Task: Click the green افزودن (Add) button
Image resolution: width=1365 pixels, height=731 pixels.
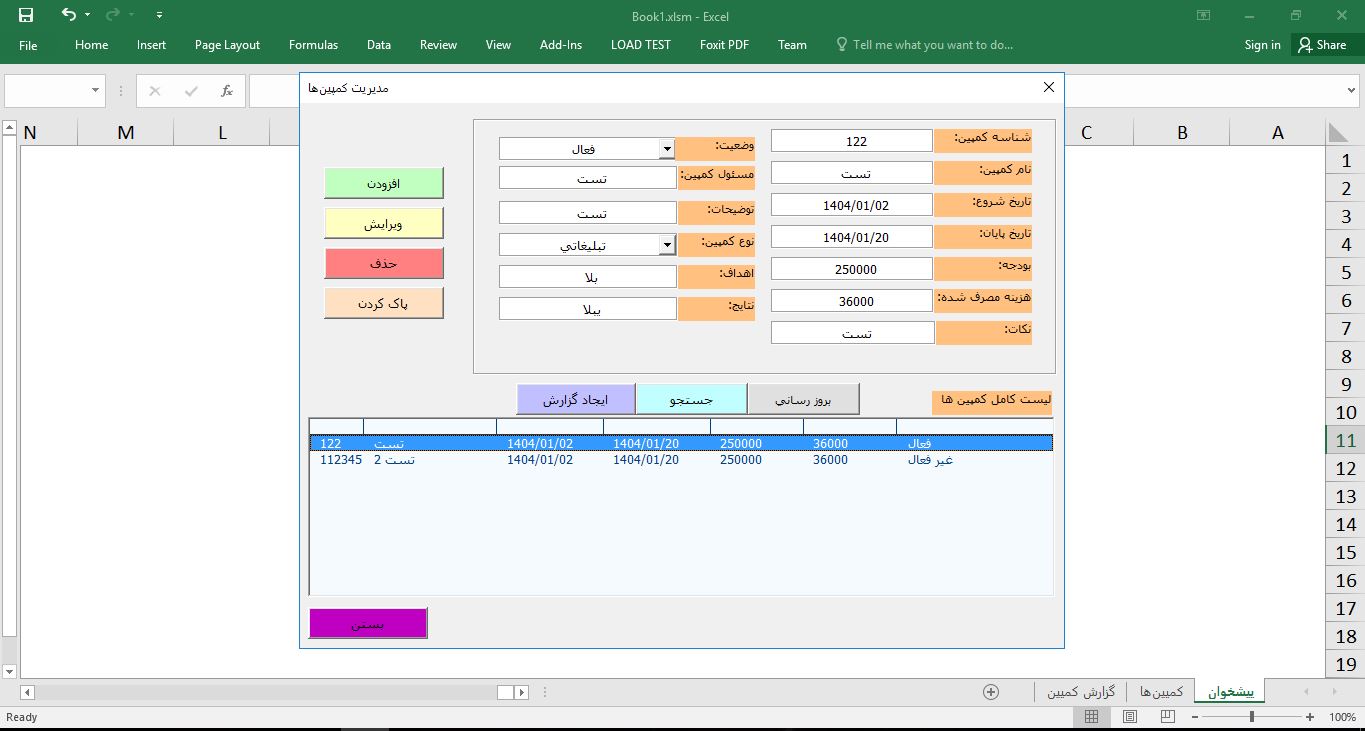Action: 384,183
